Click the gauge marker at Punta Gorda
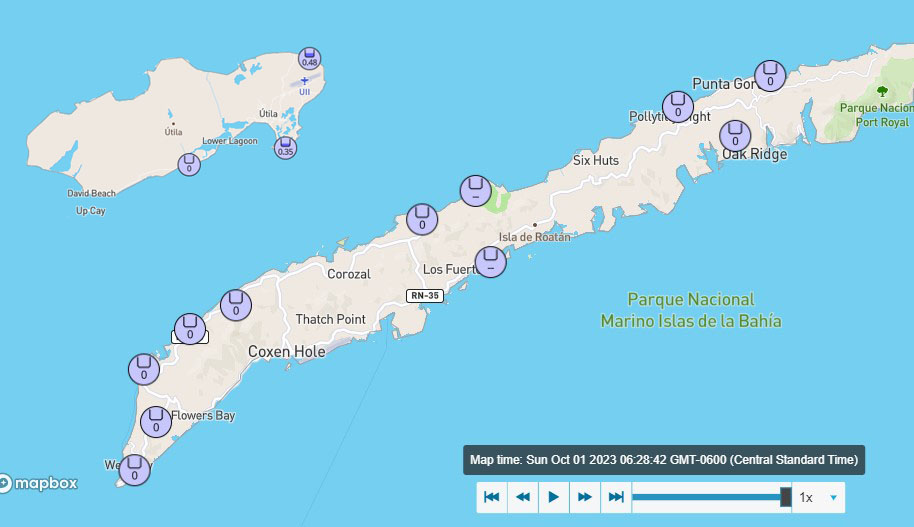 (769, 75)
